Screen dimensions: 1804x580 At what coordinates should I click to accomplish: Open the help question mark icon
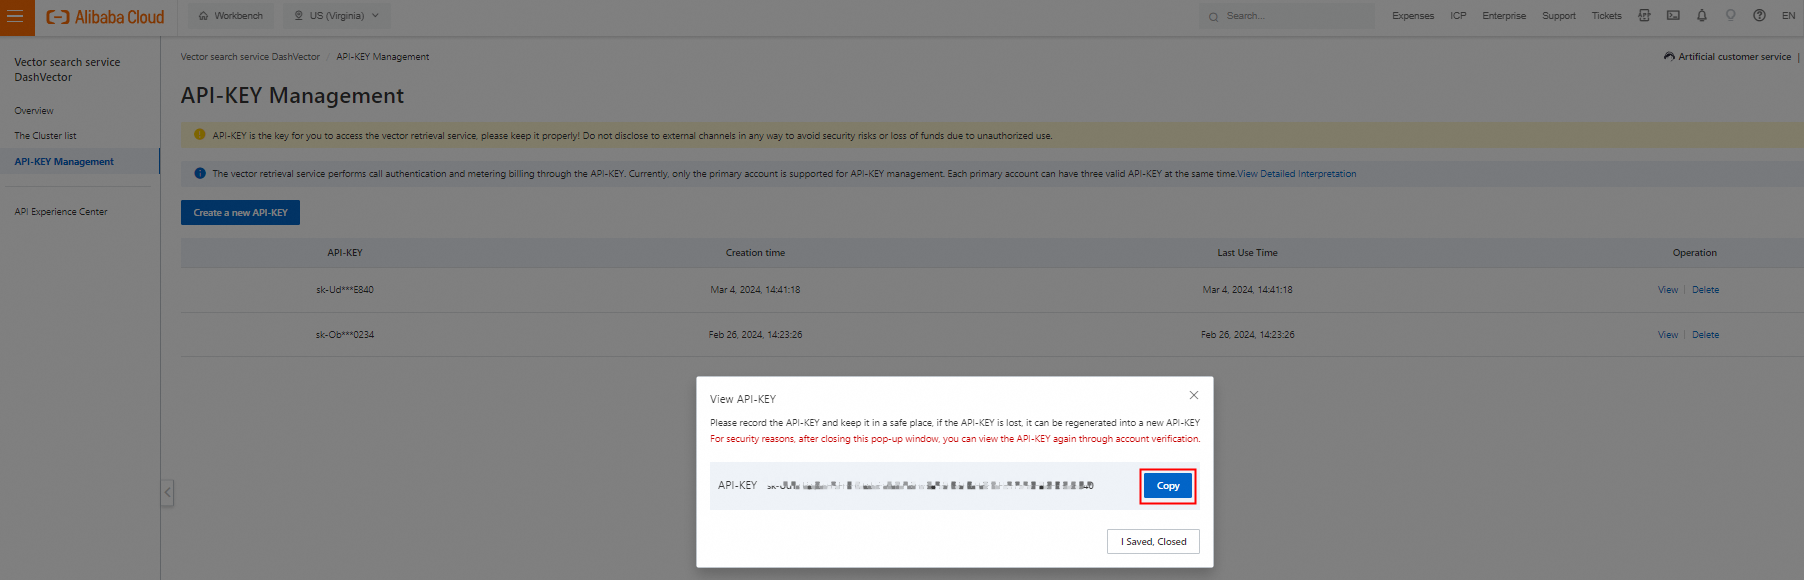[1759, 15]
